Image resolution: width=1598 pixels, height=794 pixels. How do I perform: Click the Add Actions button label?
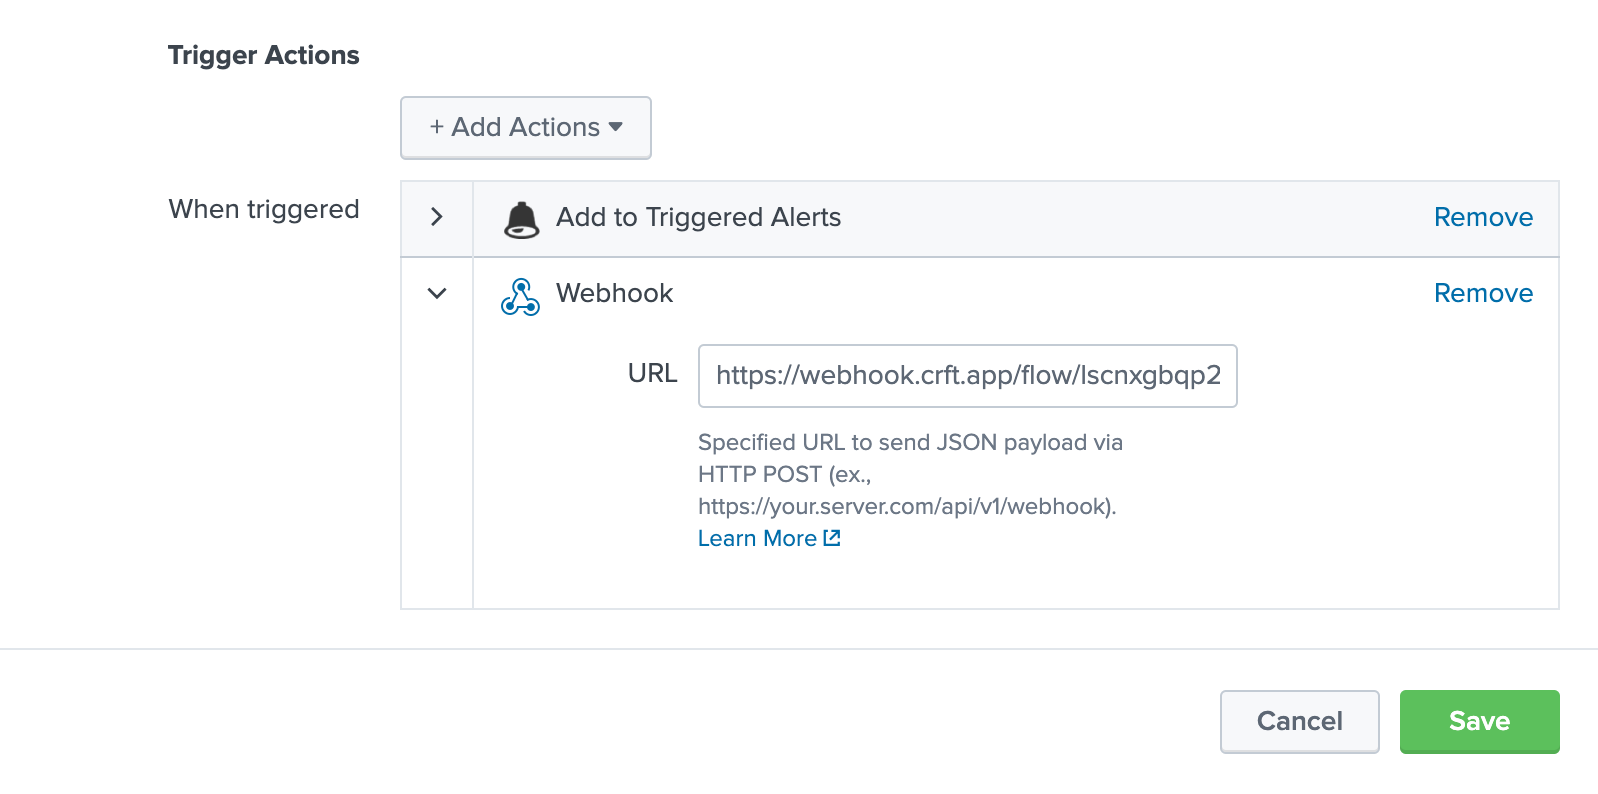coord(525,127)
